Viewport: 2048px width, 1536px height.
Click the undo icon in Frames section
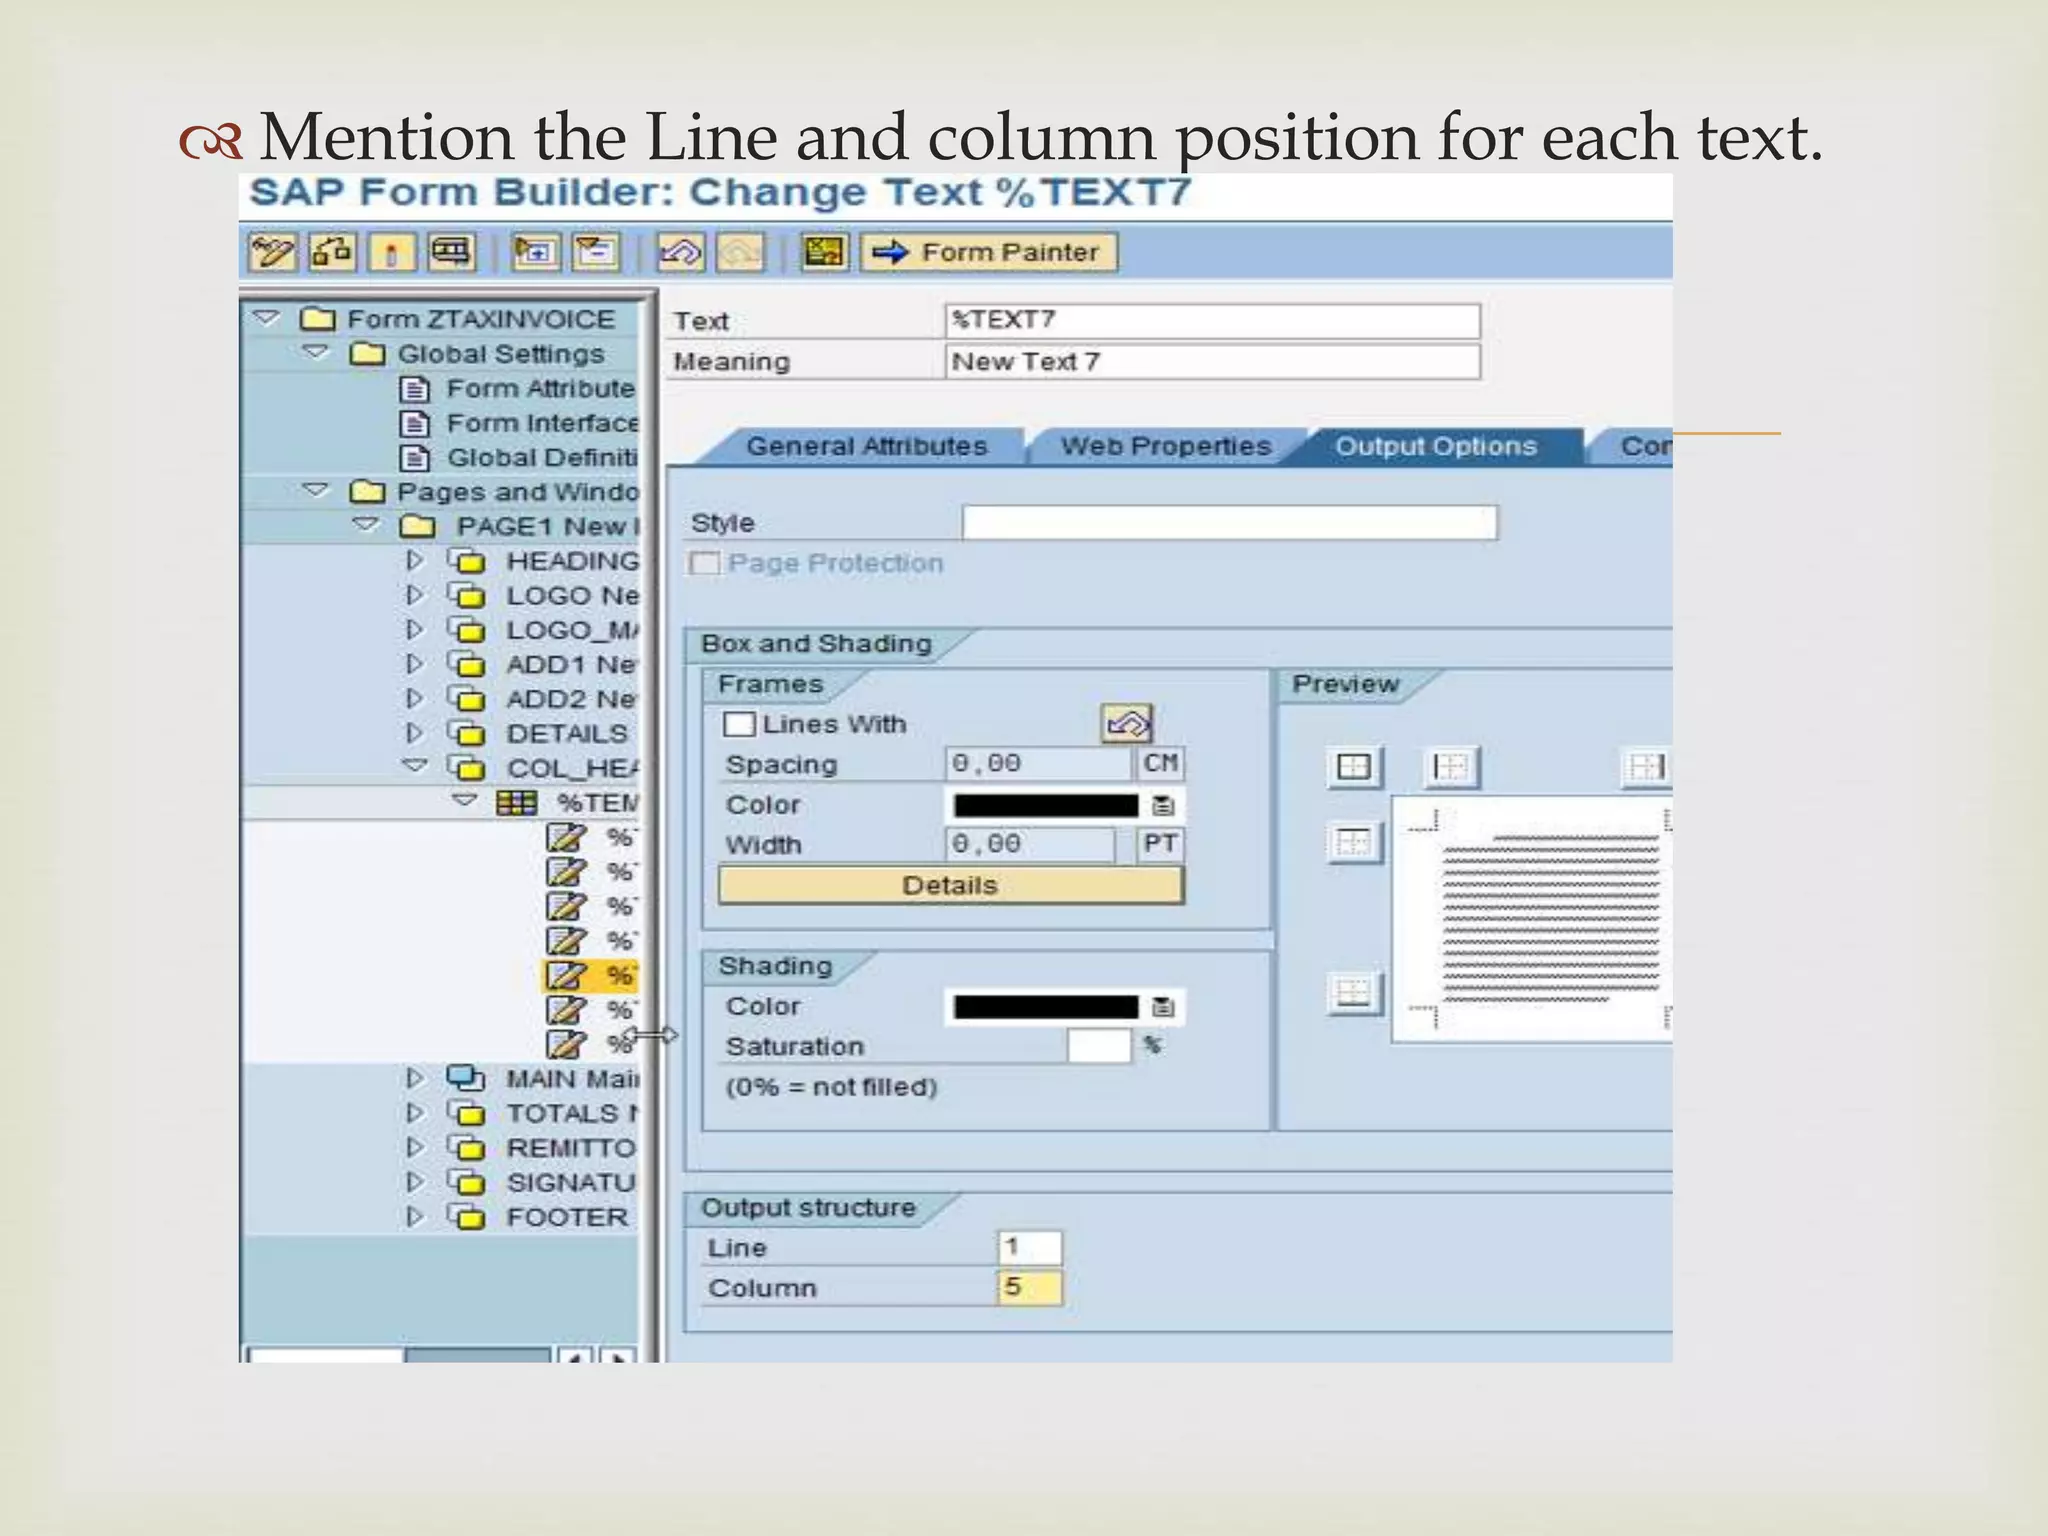point(1127,723)
